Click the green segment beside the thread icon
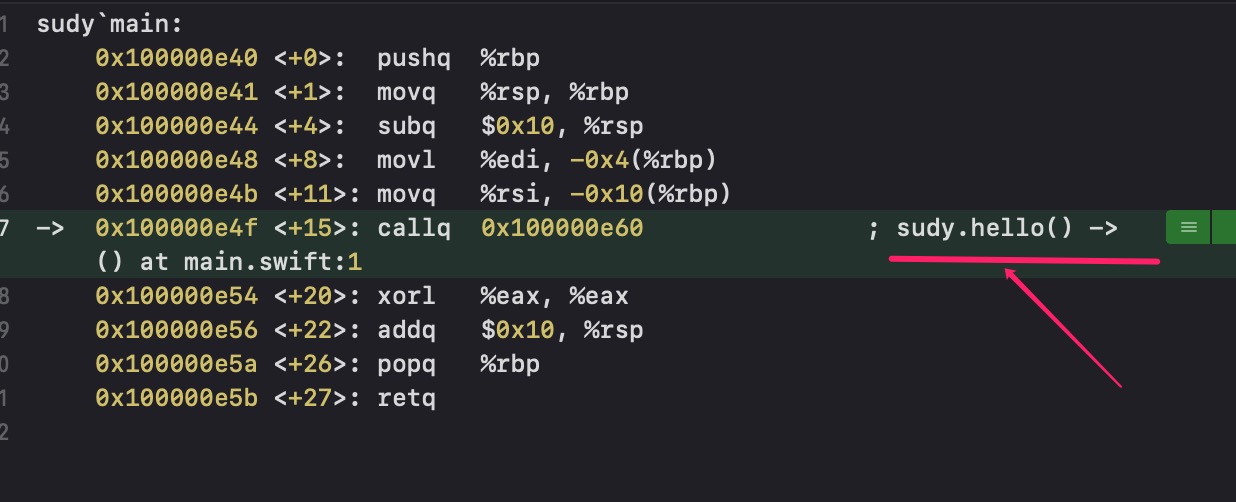1236x502 pixels. pos(1224,228)
